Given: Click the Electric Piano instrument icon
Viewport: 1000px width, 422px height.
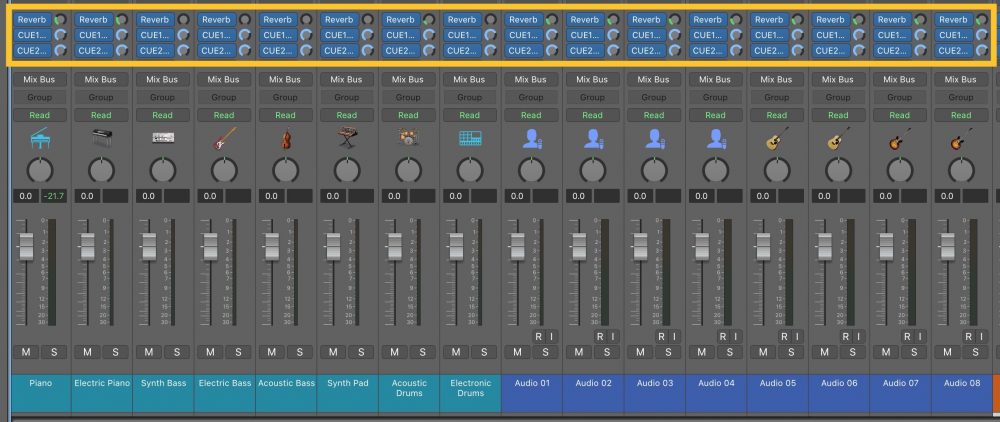Looking at the screenshot, I should [x=101, y=139].
